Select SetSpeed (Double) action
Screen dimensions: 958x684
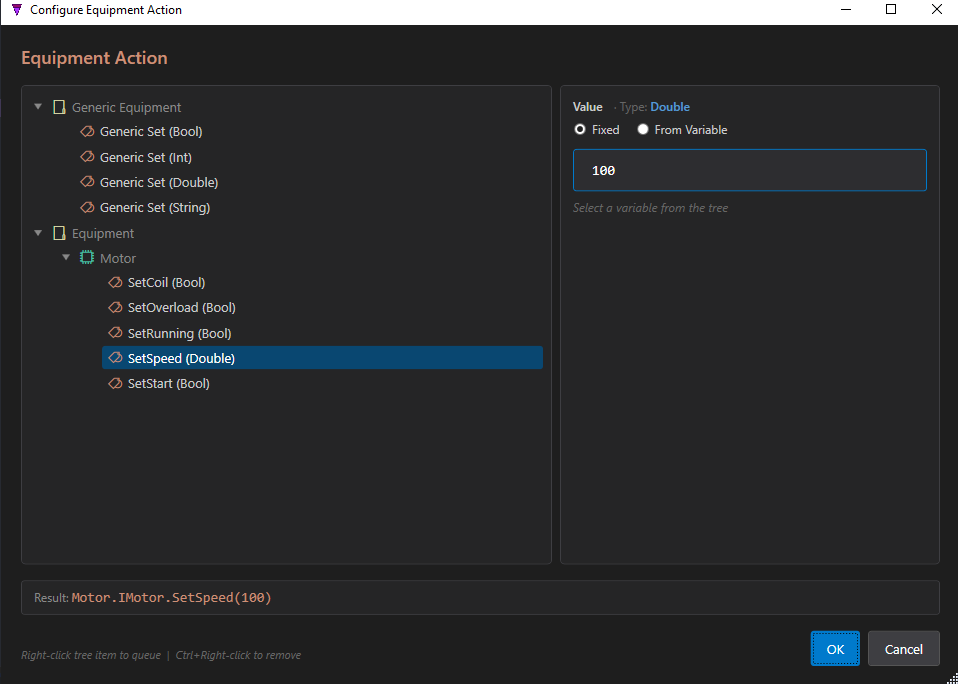pyautogui.click(x=322, y=358)
